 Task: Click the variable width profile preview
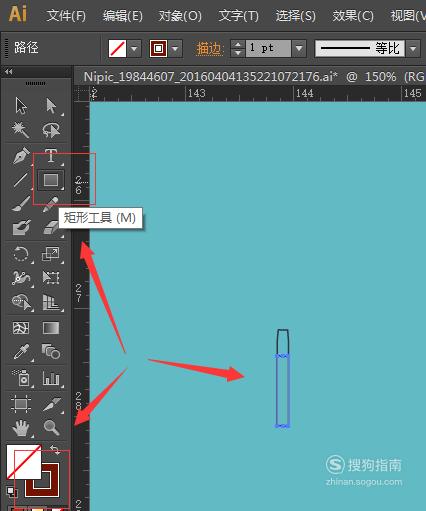(x=360, y=49)
